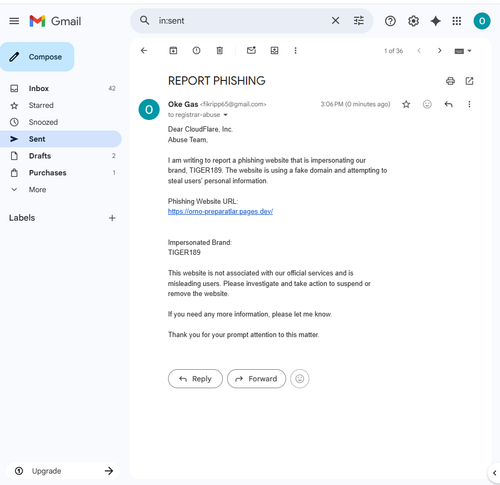
Task: Go back to Sent list arrow
Action: click(144, 50)
